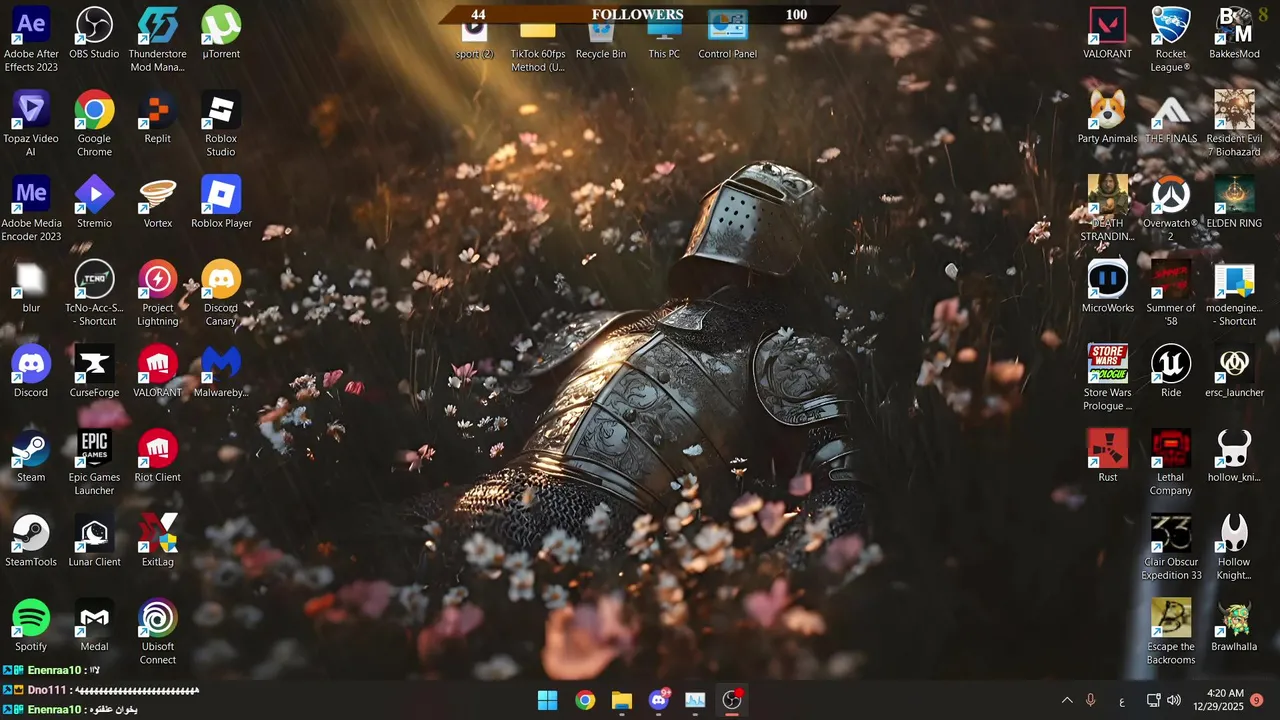The height and width of the screenshot is (720, 1280).
Task: Select the MicroWorks desktop icon
Action: point(1107,287)
